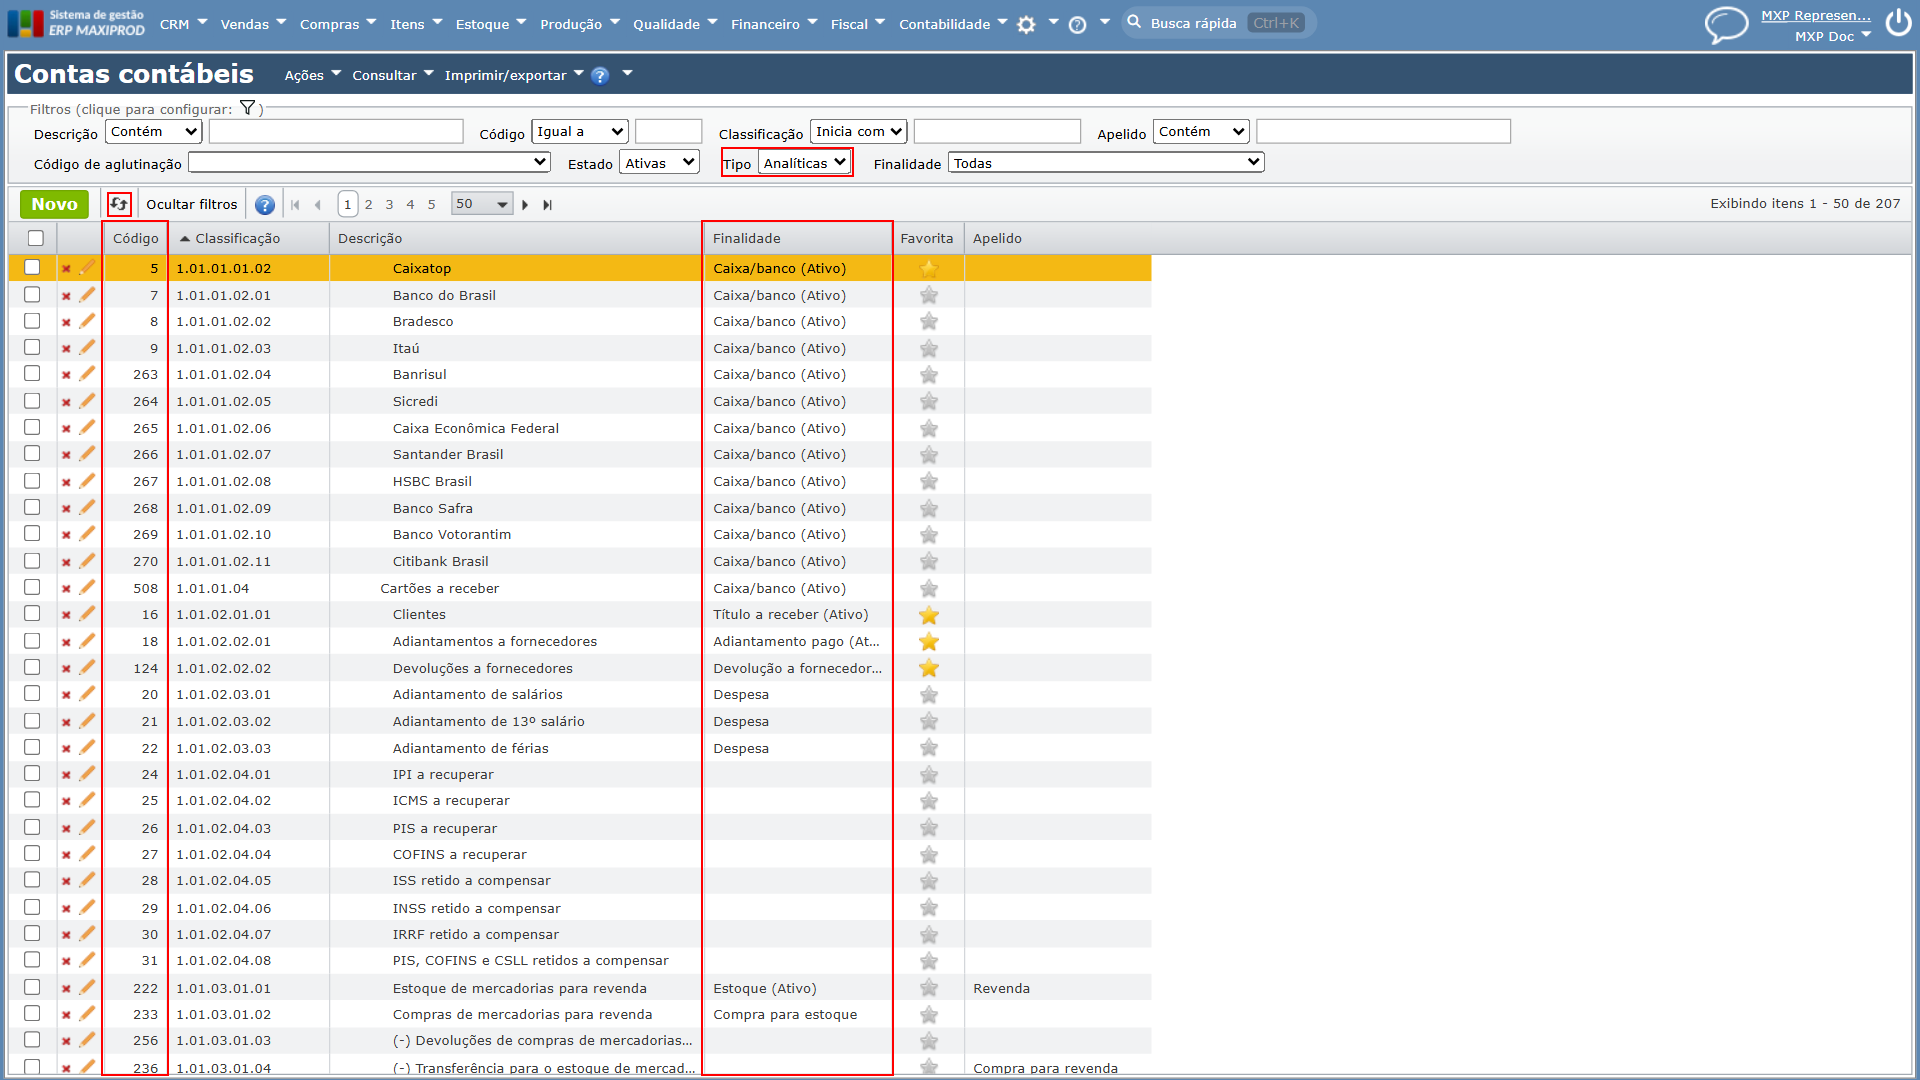Go to page 3 in pager
This screenshot has height=1080, width=1920.
pos(389,204)
